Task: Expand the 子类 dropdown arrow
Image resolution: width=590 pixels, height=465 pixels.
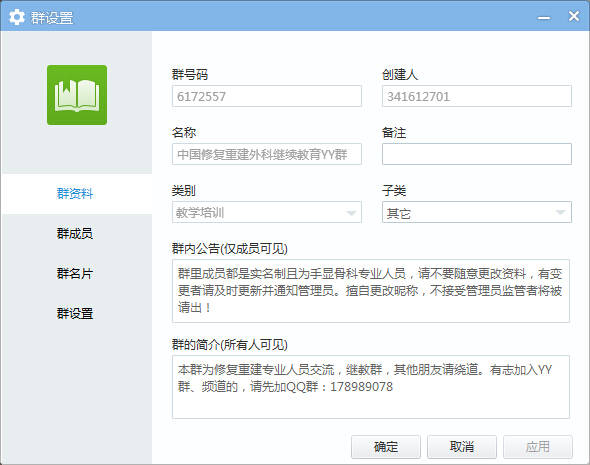Action: [x=560, y=213]
